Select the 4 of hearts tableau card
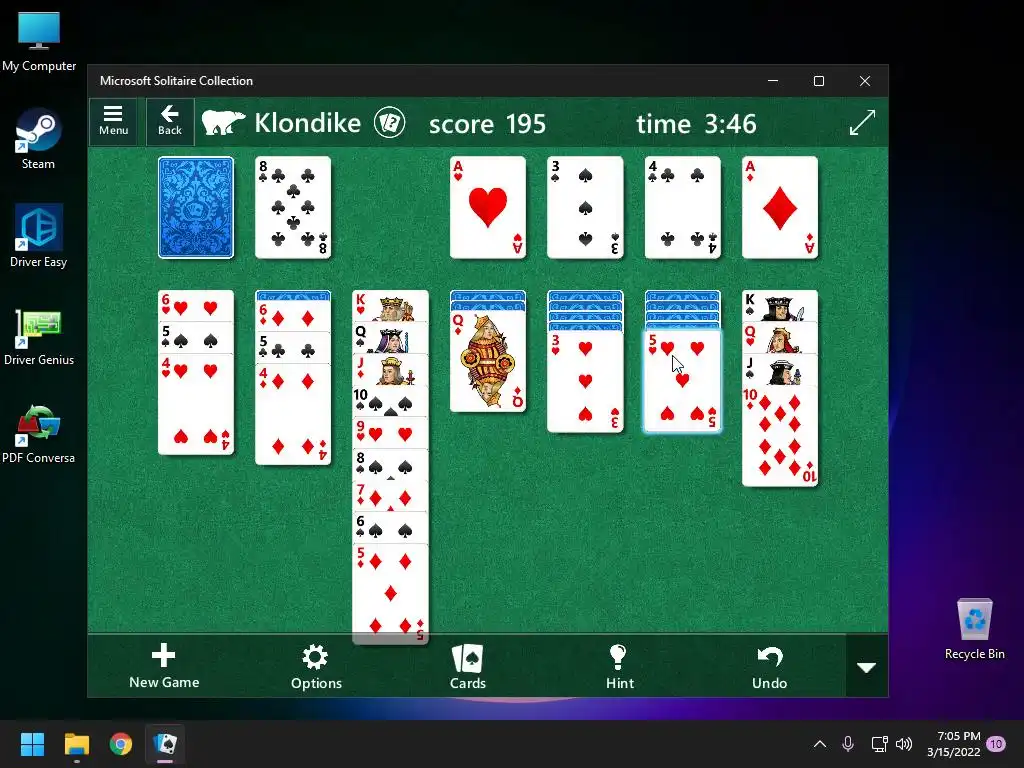Image resolution: width=1024 pixels, height=768 pixels. (196, 404)
